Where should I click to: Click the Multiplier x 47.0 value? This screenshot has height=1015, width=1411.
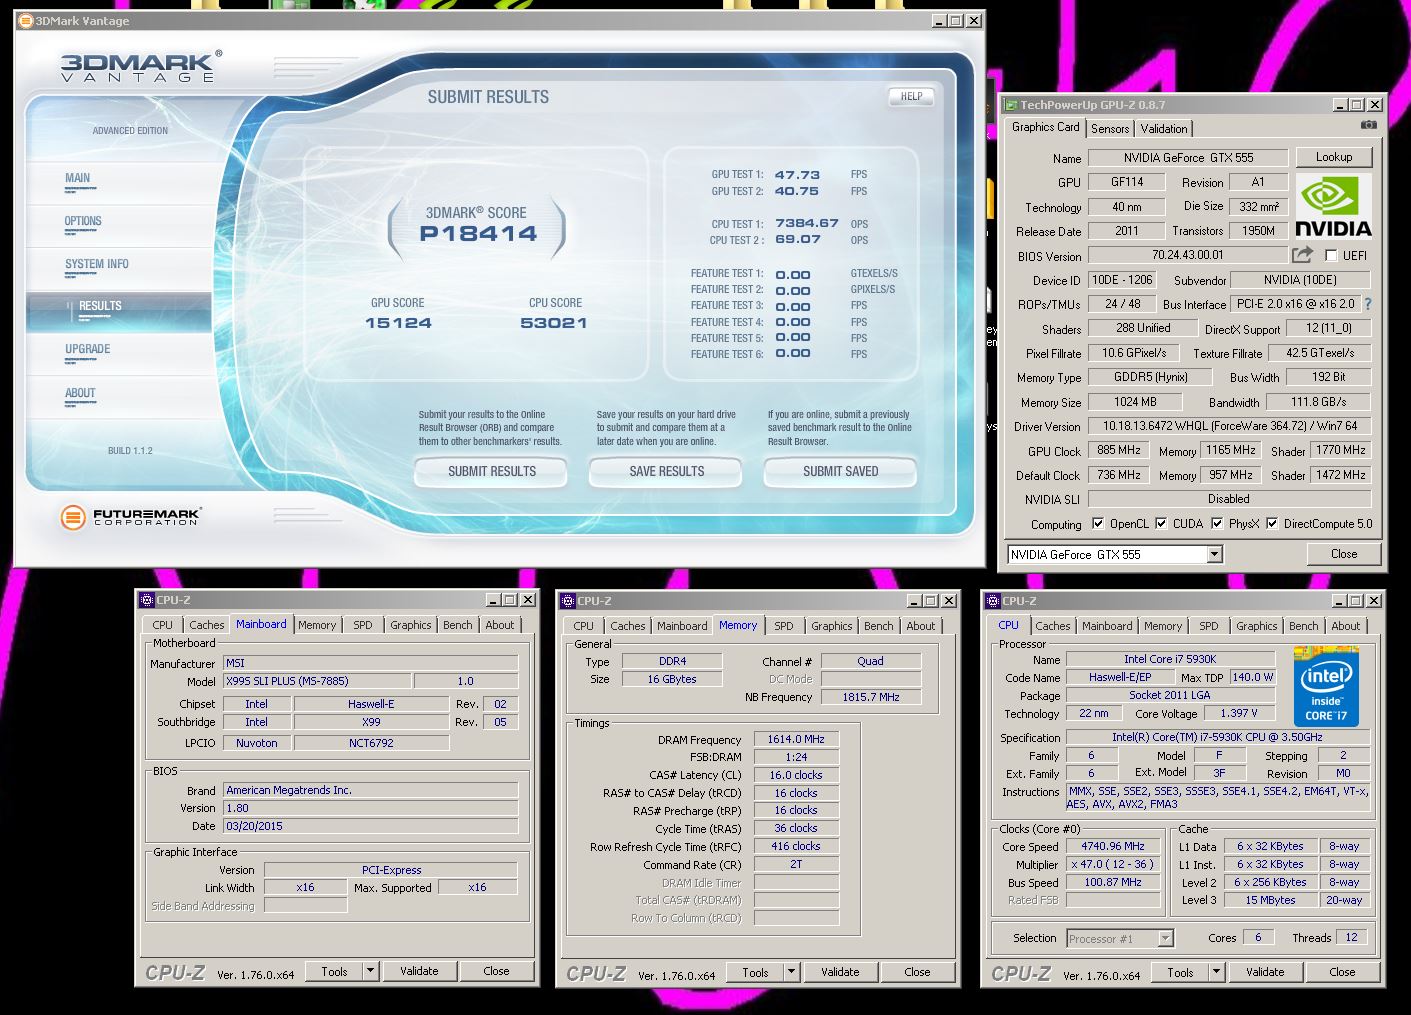coord(1113,864)
